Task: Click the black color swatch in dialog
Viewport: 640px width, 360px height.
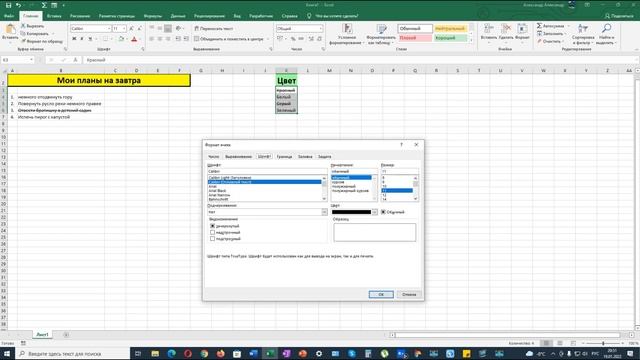Action: [x=351, y=212]
